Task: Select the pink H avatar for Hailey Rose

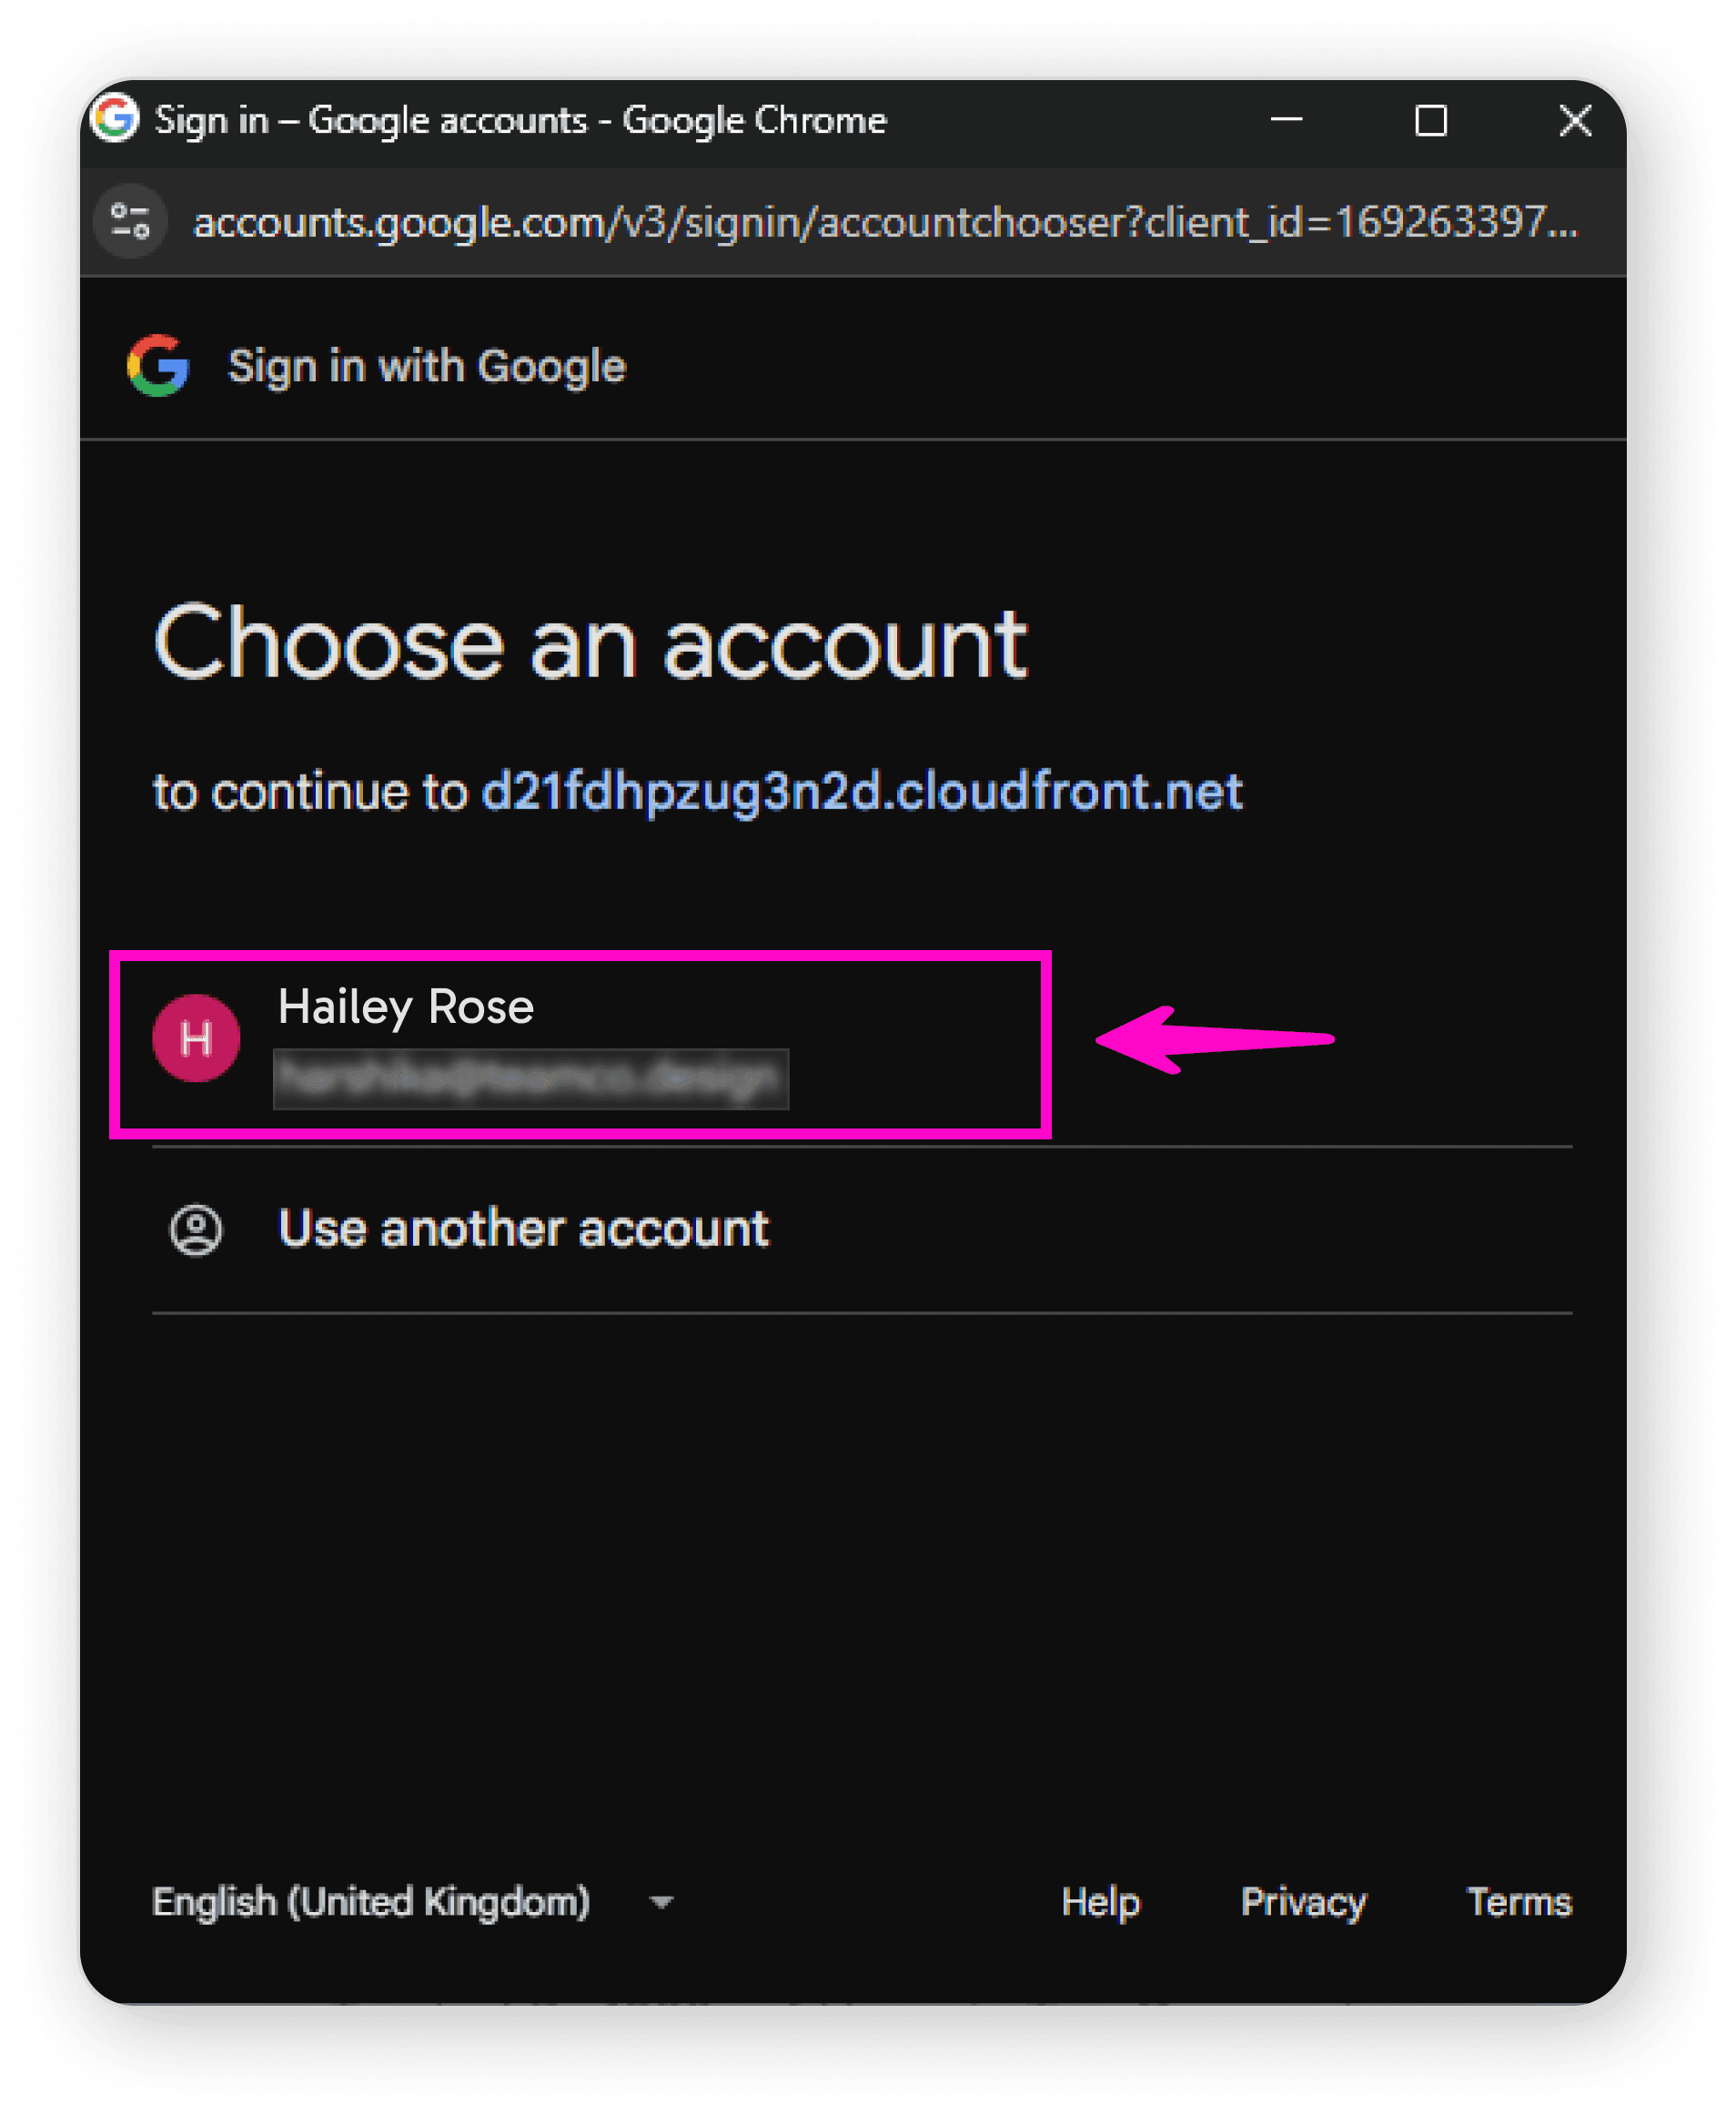Action: pos(196,1040)
